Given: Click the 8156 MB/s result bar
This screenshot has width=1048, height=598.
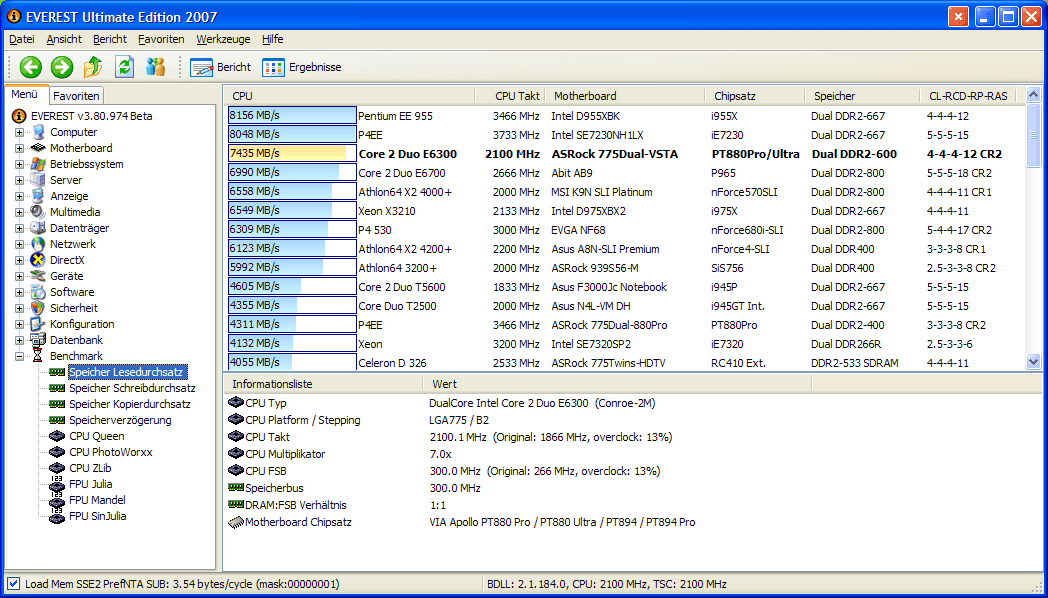Looking at the screenshot, I should tap(292, 116).
